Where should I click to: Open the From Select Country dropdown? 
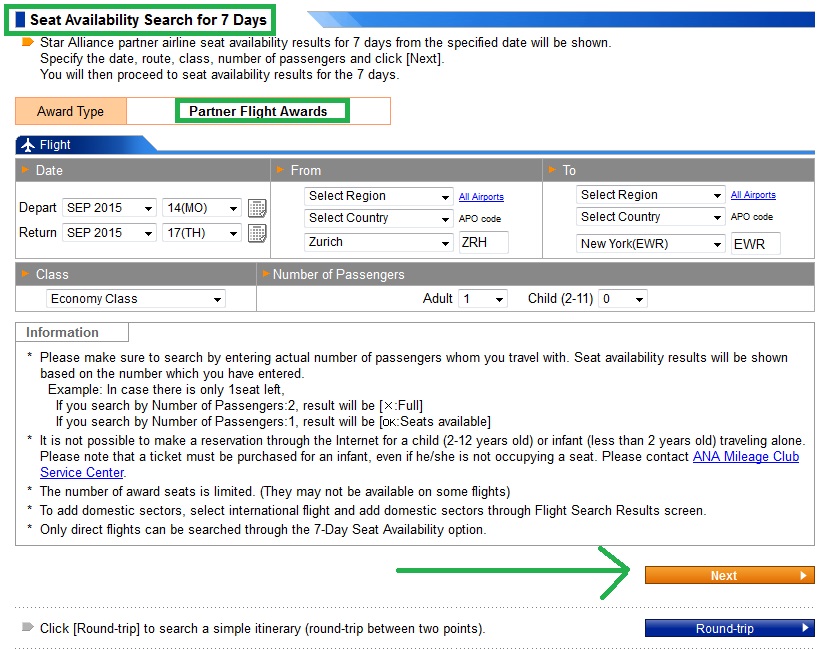coord(378,218)
